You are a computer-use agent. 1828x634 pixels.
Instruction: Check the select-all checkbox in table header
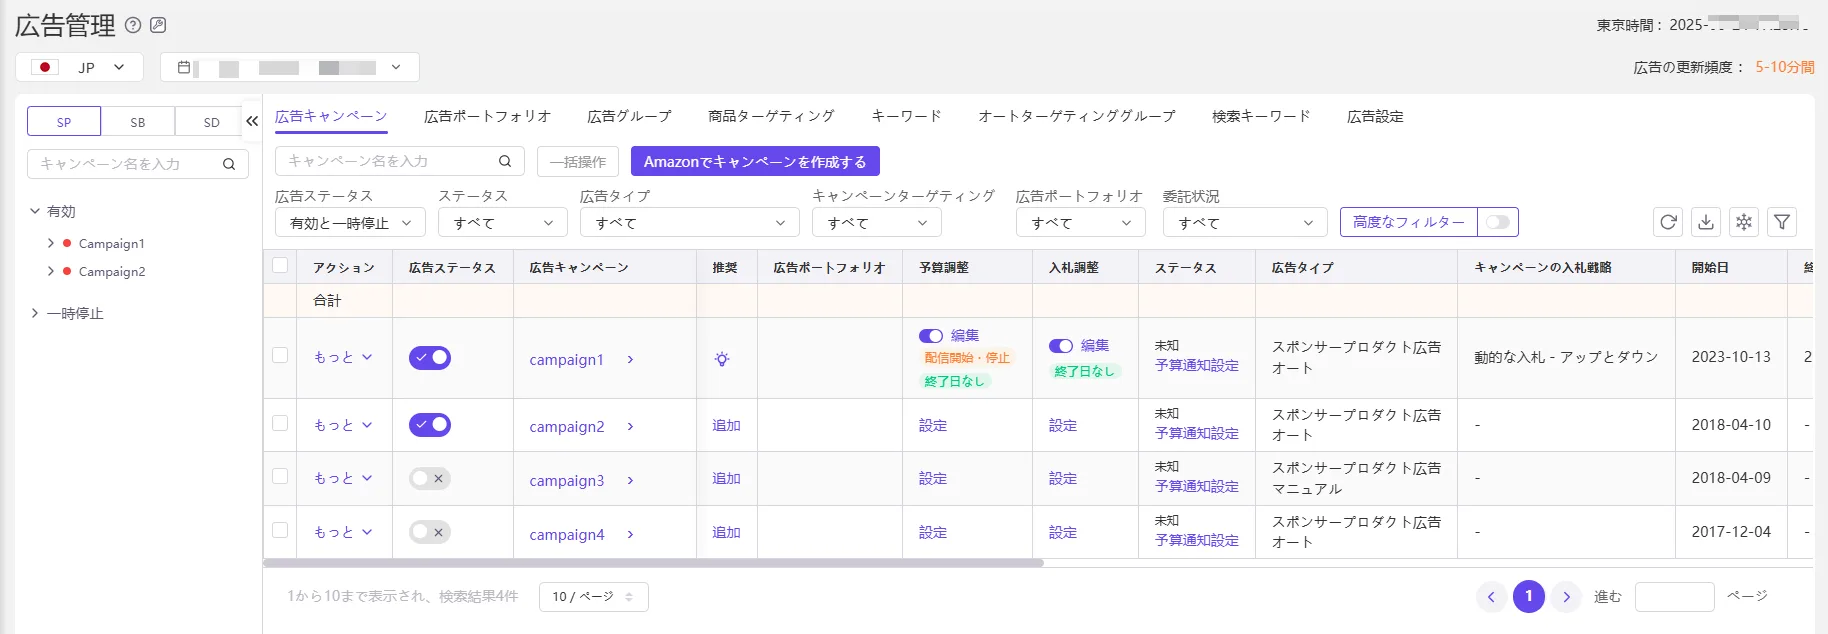(x=280, y=266)
